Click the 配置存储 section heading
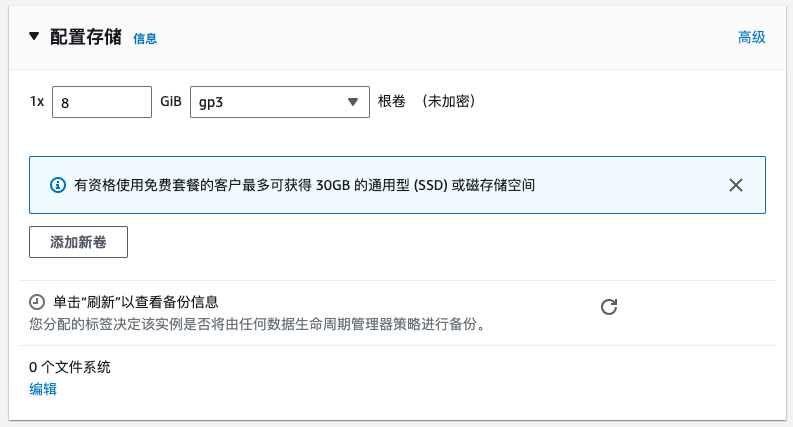The height and width of the screenshot is (427, 793). click(x=86, y=37)
